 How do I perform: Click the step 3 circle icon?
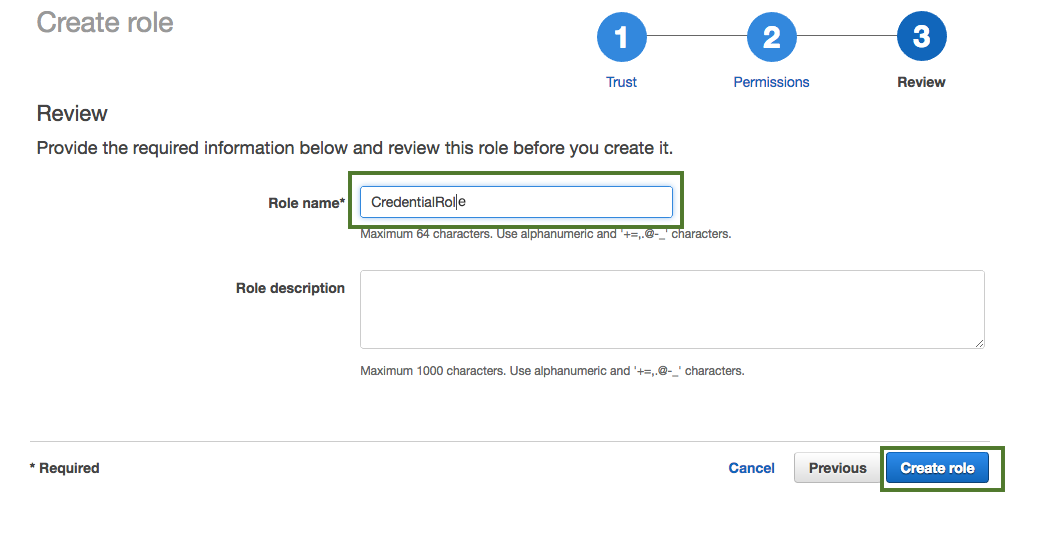coord(921,38)
